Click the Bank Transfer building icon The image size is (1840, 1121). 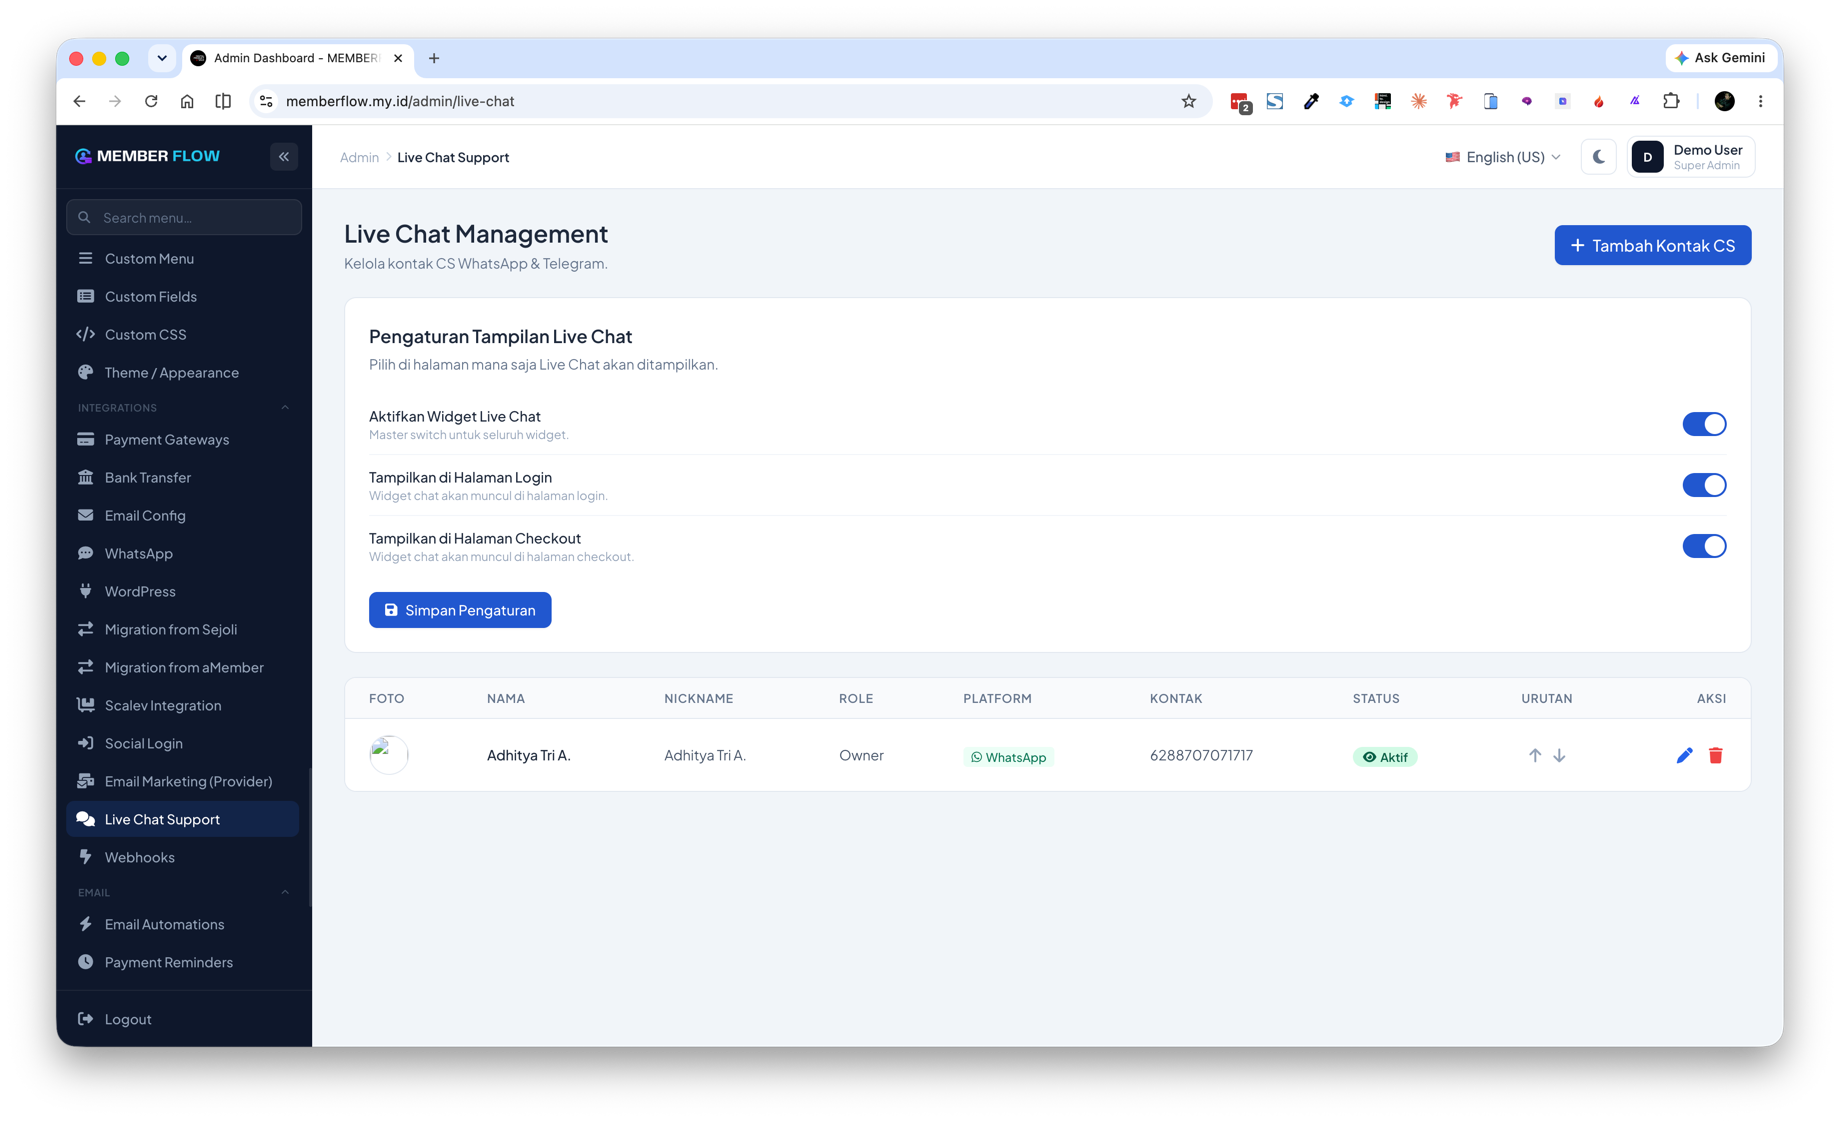(x=86, y=477)
